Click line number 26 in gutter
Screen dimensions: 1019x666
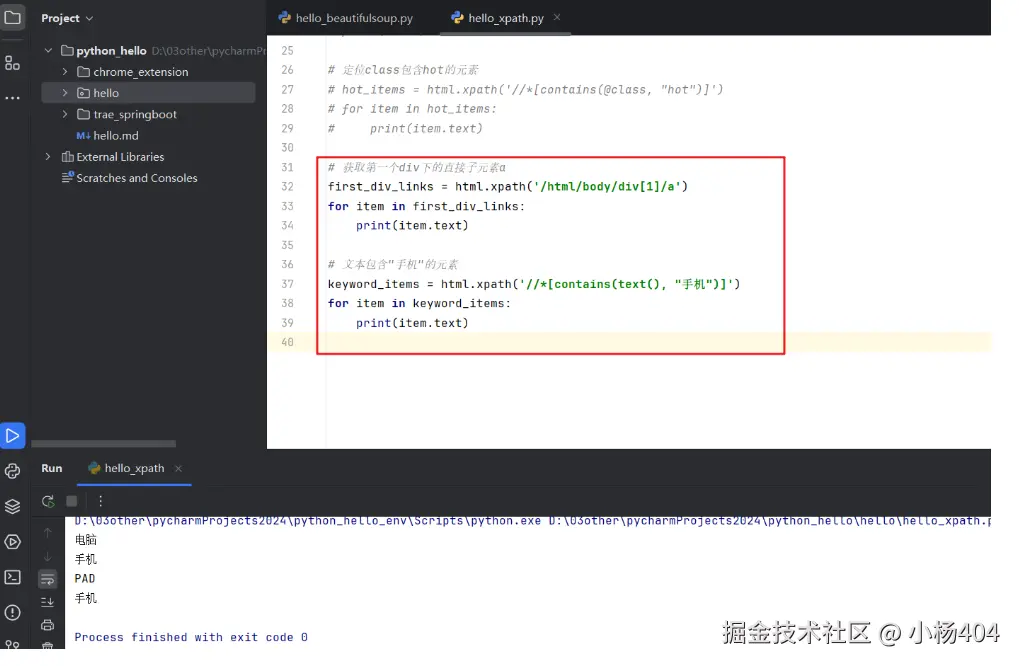click(x=287, y=70)
